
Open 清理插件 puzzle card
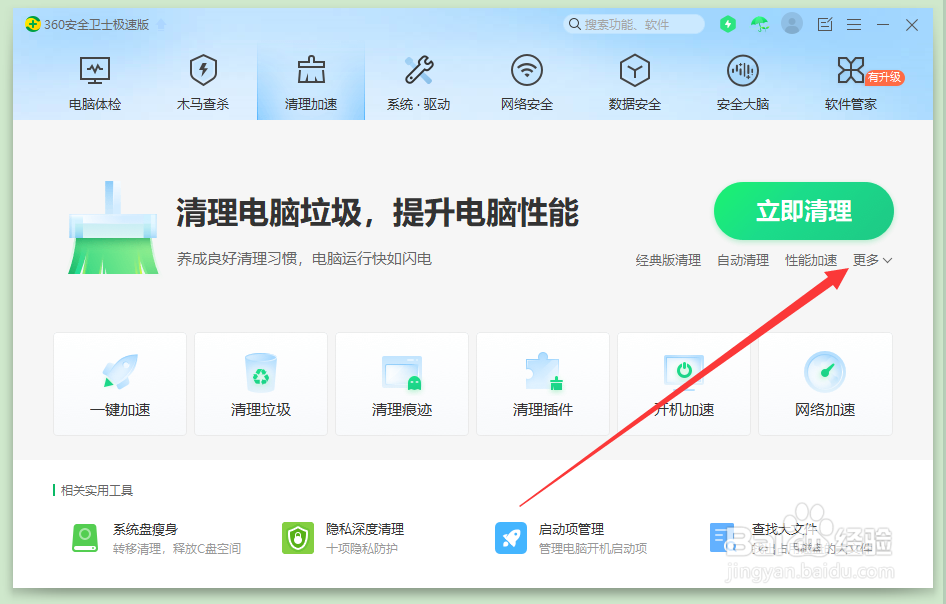pyautogui.click(x=543, y=384)
